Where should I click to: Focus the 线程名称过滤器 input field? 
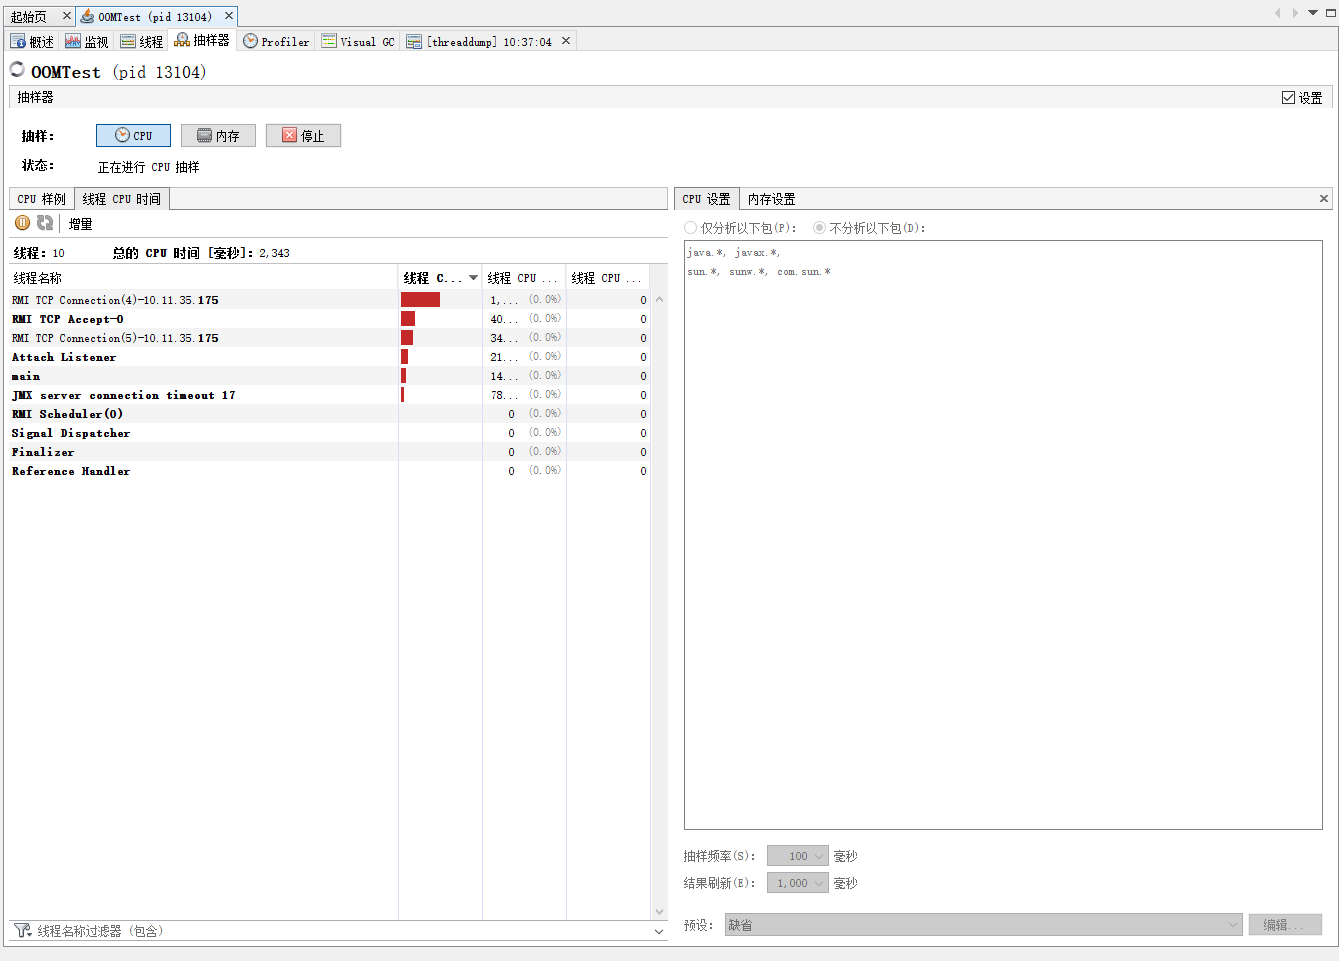point(343,931)
